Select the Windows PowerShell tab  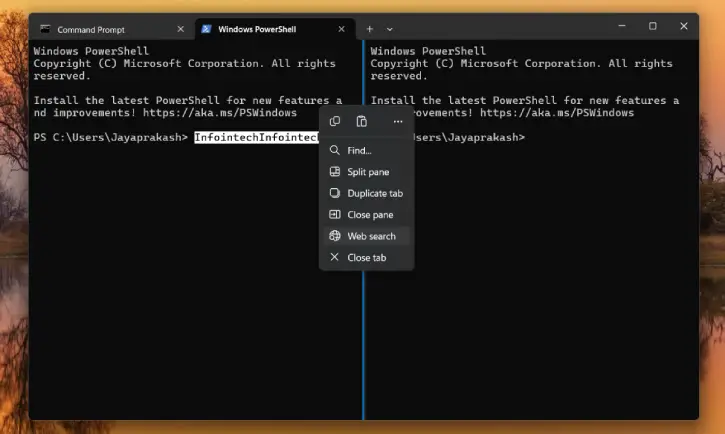pyautogui.click(x=265, y=29)
